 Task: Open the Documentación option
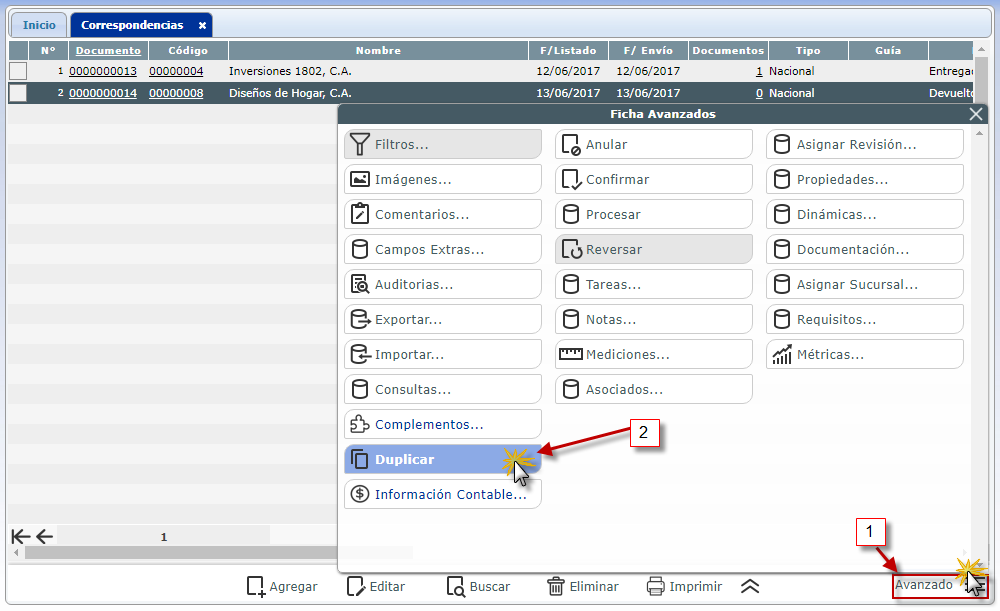coord(865,249)
